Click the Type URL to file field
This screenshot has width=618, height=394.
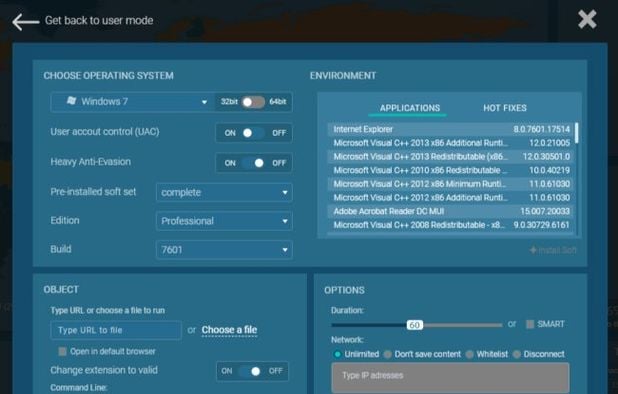click(116, 330)
